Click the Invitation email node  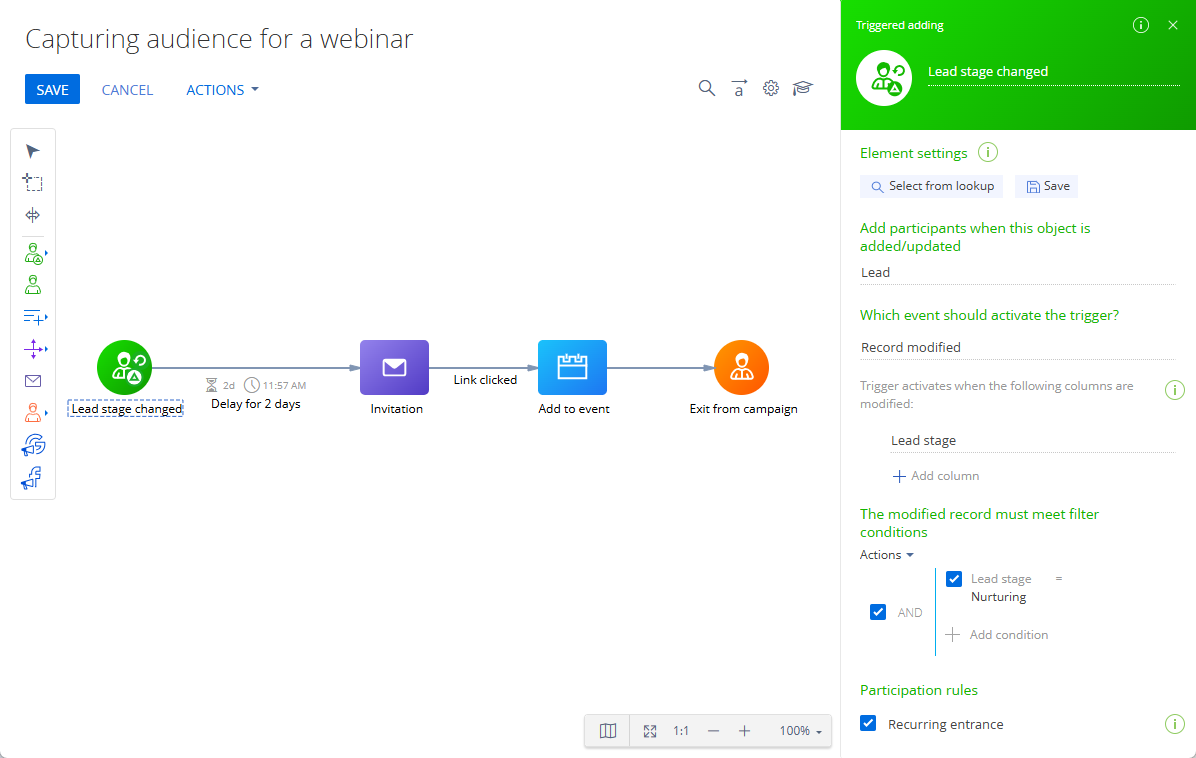coord(394,368)
